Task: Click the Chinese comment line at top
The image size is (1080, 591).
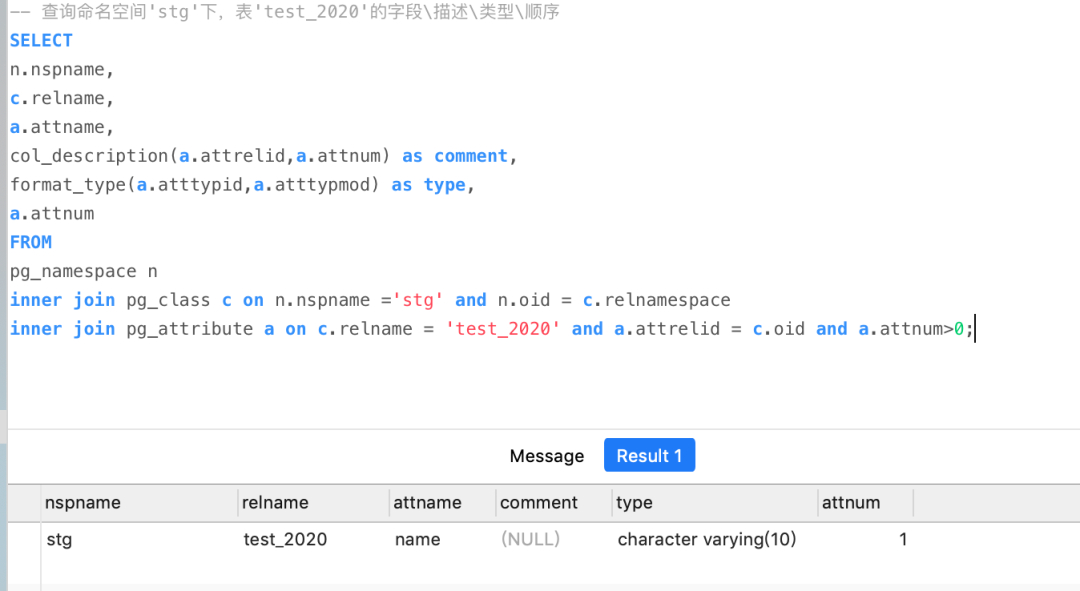Action: [x=284, y=12]
